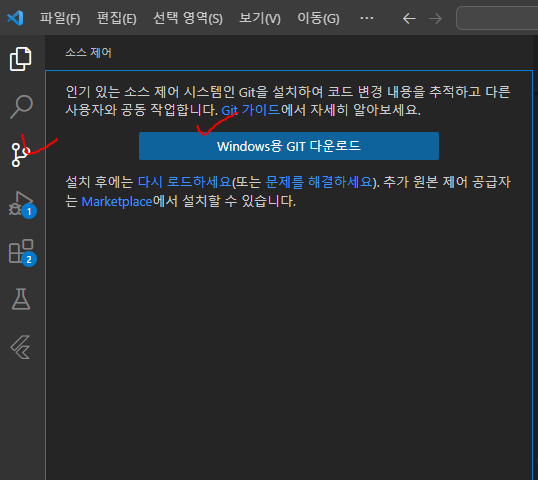Click the 문제를 해결하세요 link
This screenshot has height=480, width=538.
tap(319, 182)
